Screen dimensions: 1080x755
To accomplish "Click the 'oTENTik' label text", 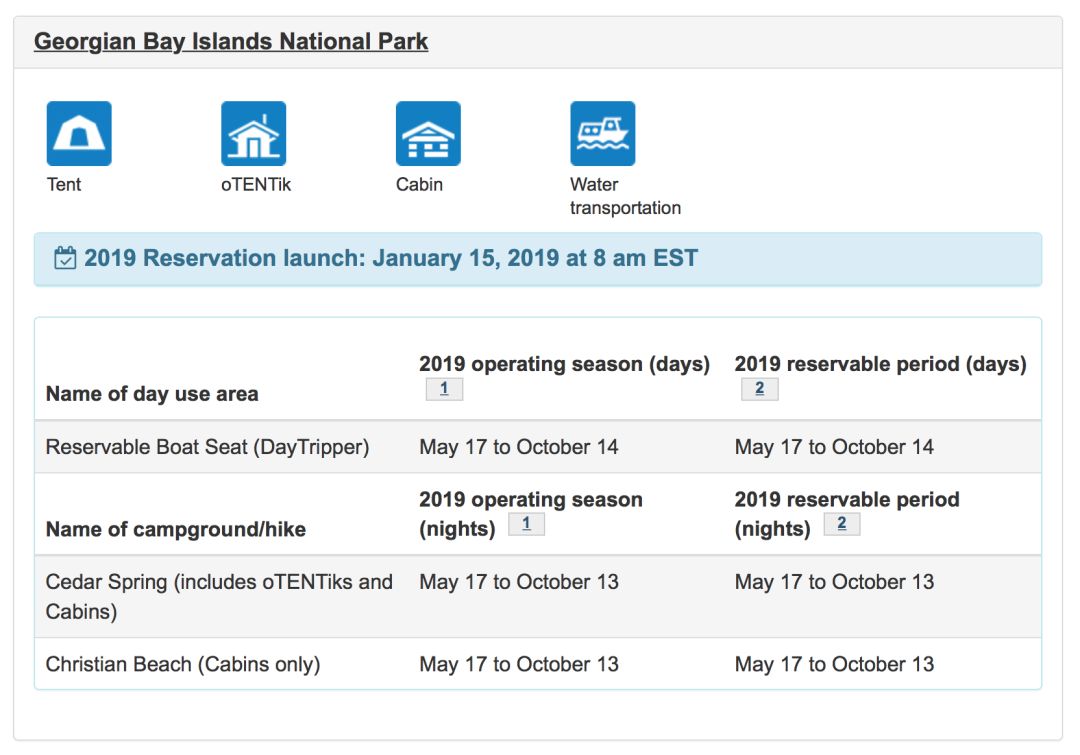I will coord(256,185).
